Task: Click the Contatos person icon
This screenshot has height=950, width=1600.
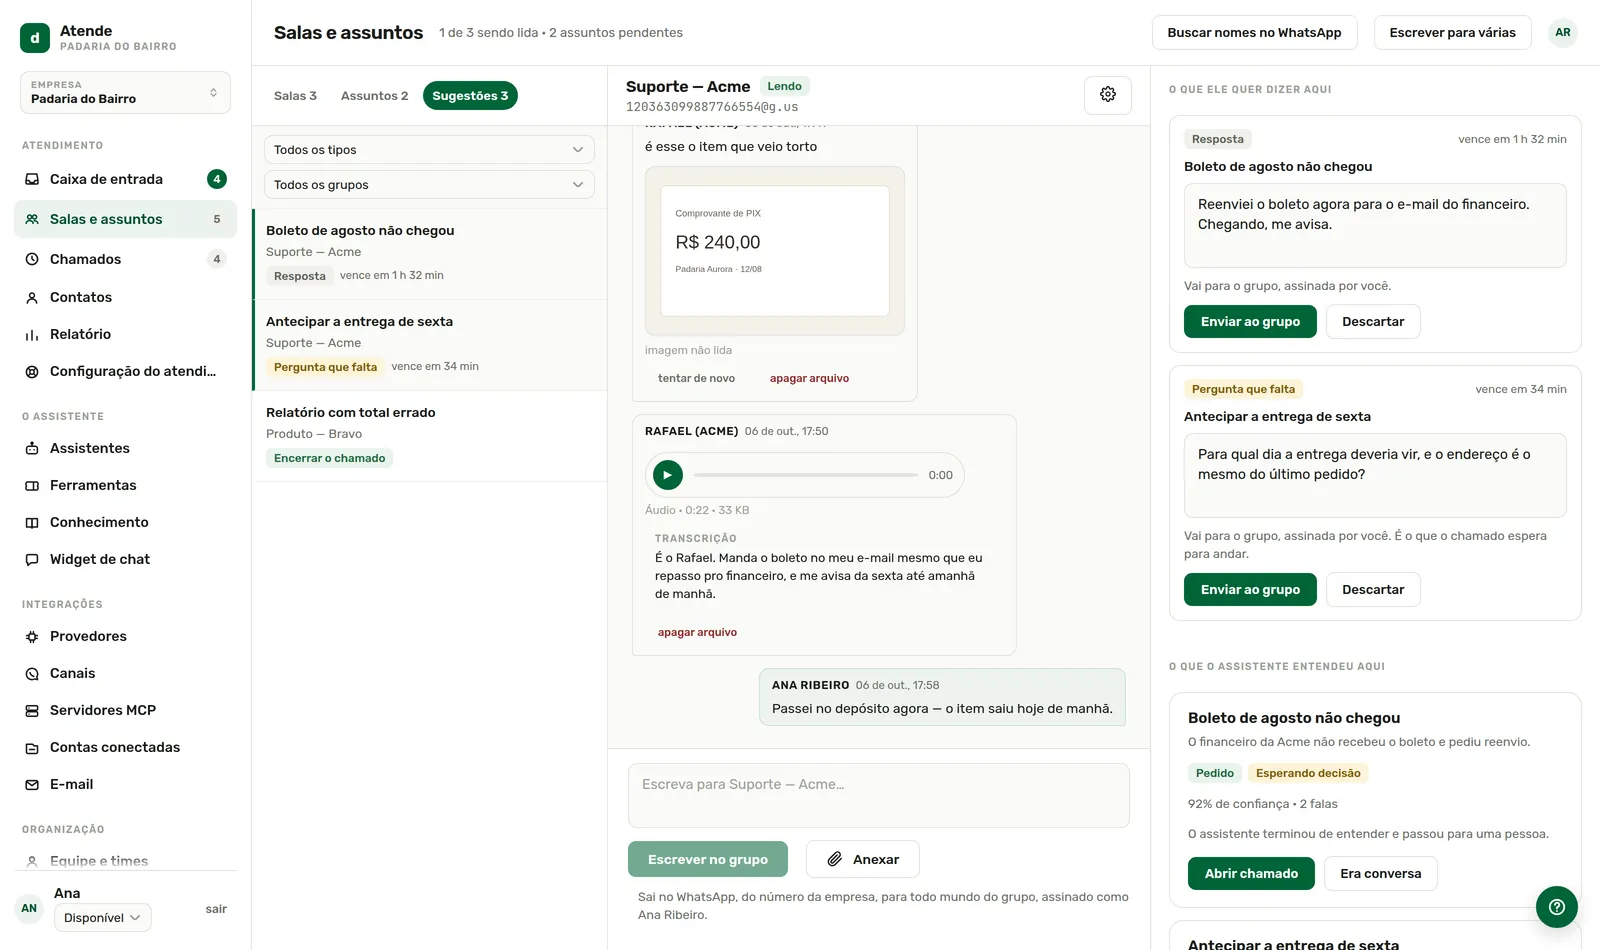Action: click(32, 297)
